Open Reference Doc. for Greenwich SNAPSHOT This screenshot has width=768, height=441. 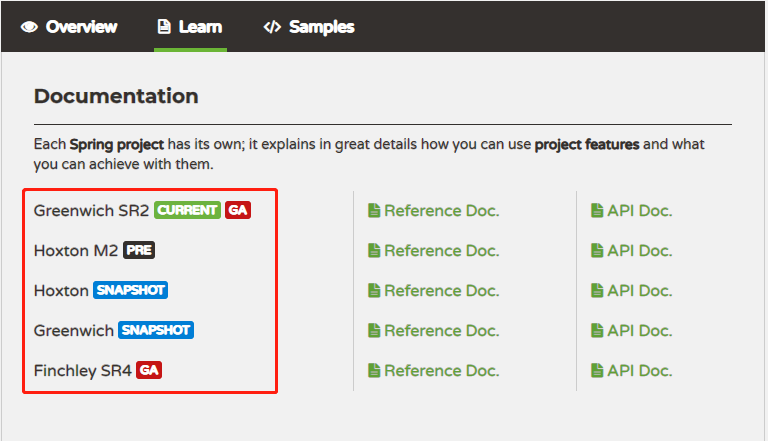tap(433, 331)
